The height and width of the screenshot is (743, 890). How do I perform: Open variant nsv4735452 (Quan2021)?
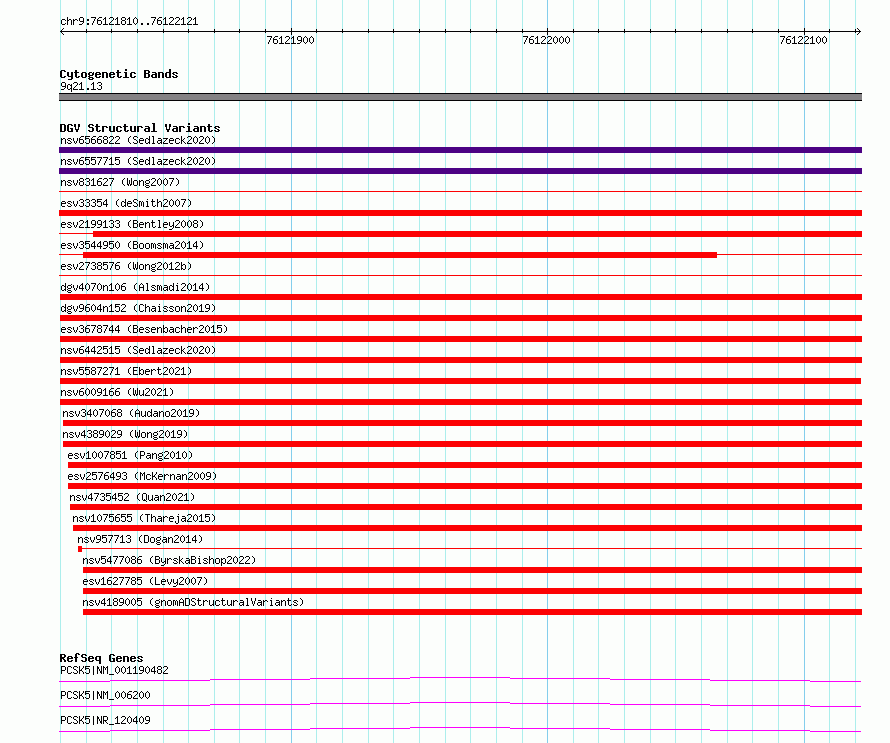pos(132,497)
